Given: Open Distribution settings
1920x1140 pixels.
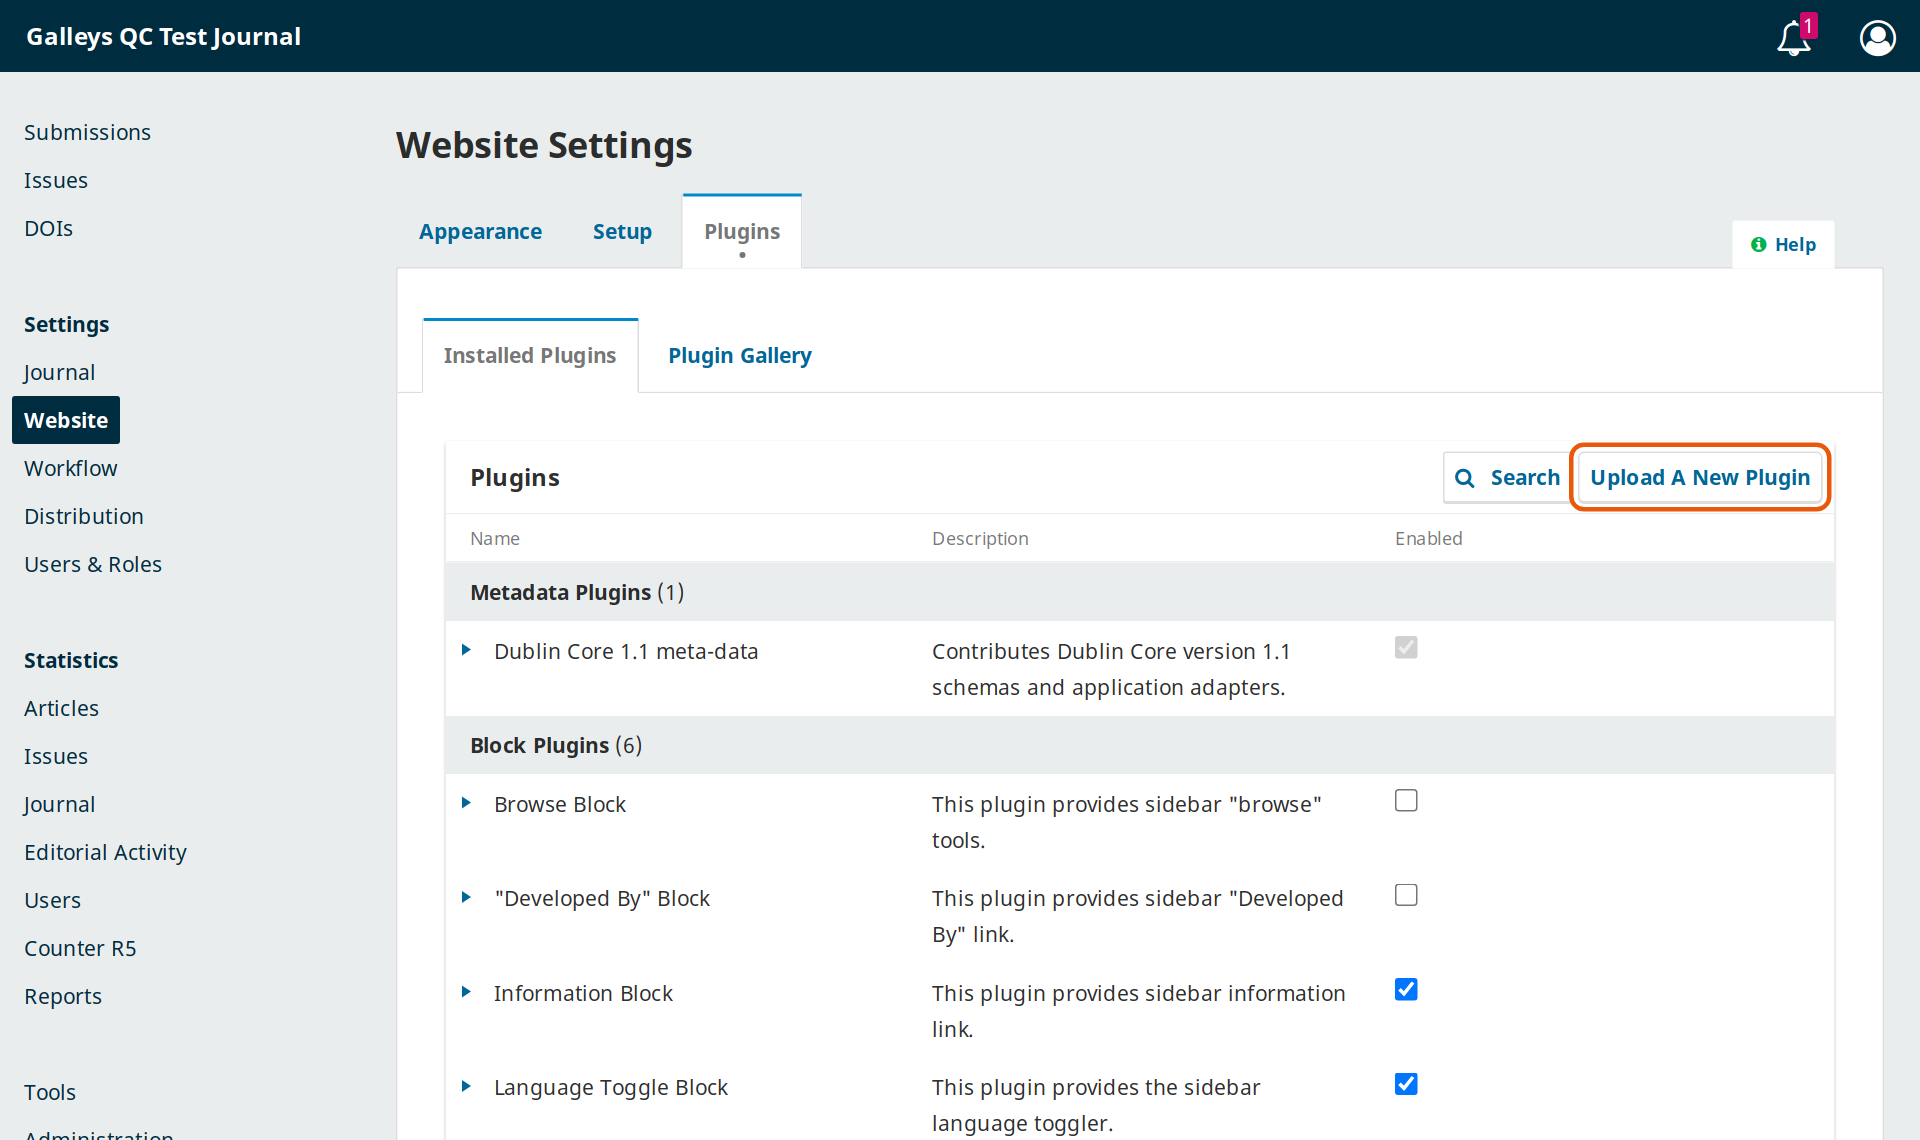Looking at the screenshot, I should pos(84,516).
